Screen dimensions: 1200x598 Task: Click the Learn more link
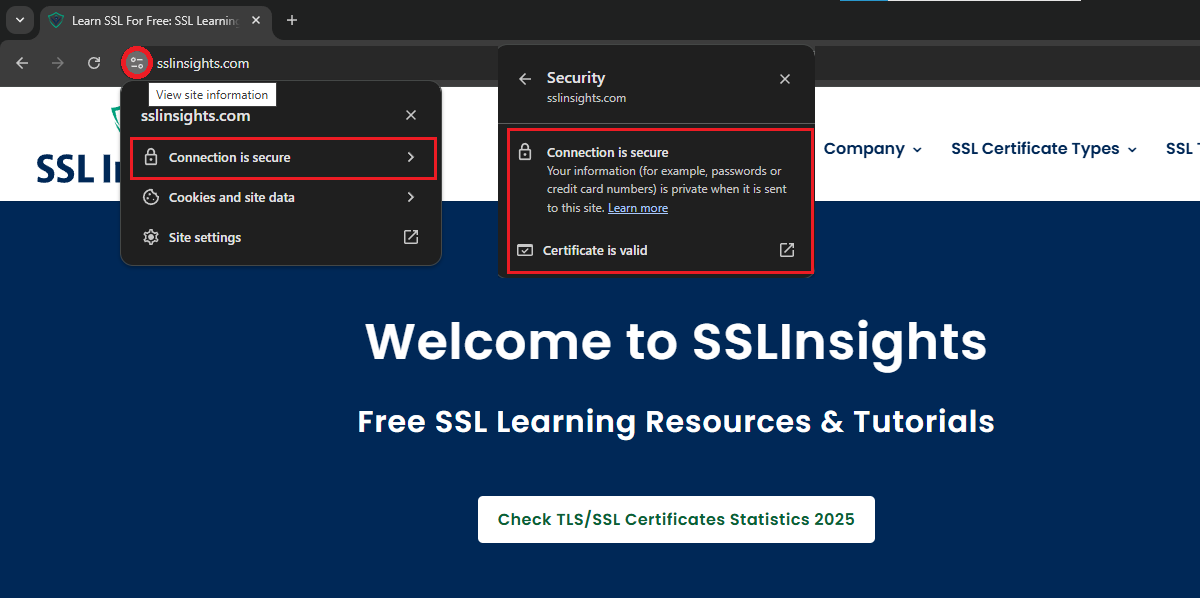(638, 208)
